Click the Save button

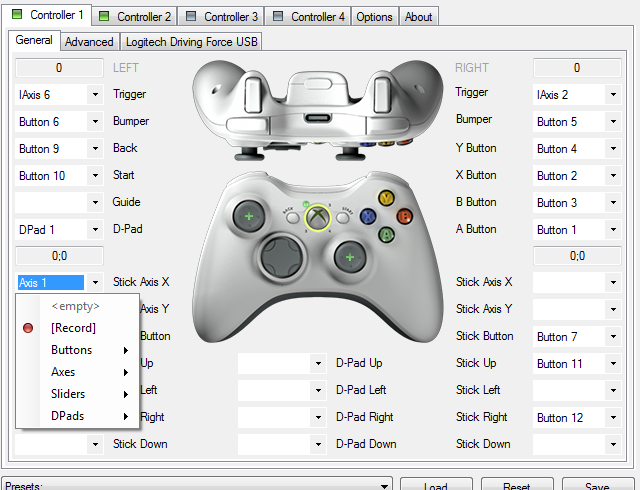598,484
